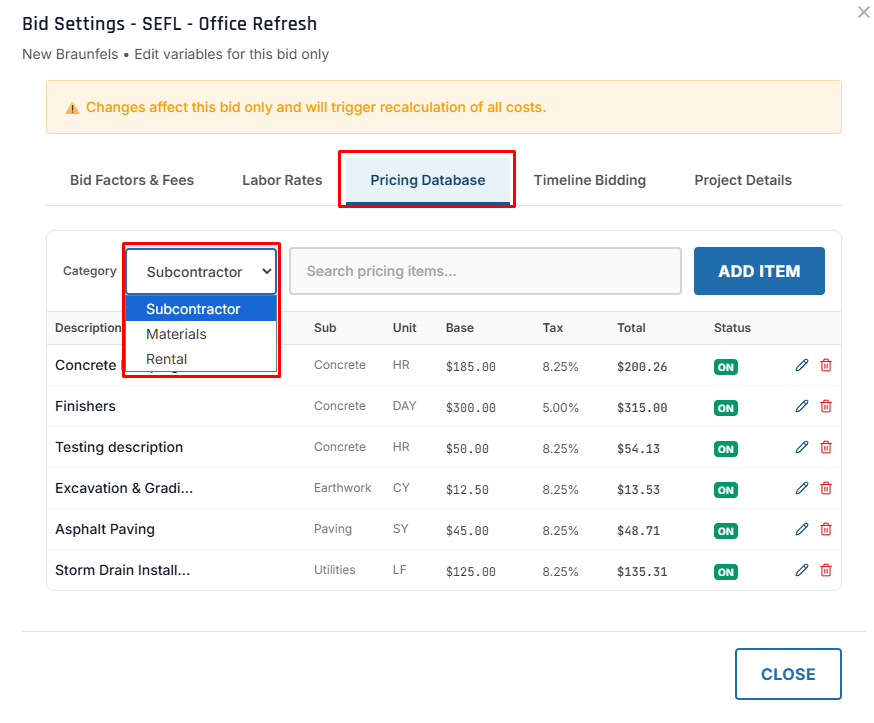
Task: Delete the Testing description item
Action: (826, 447)
